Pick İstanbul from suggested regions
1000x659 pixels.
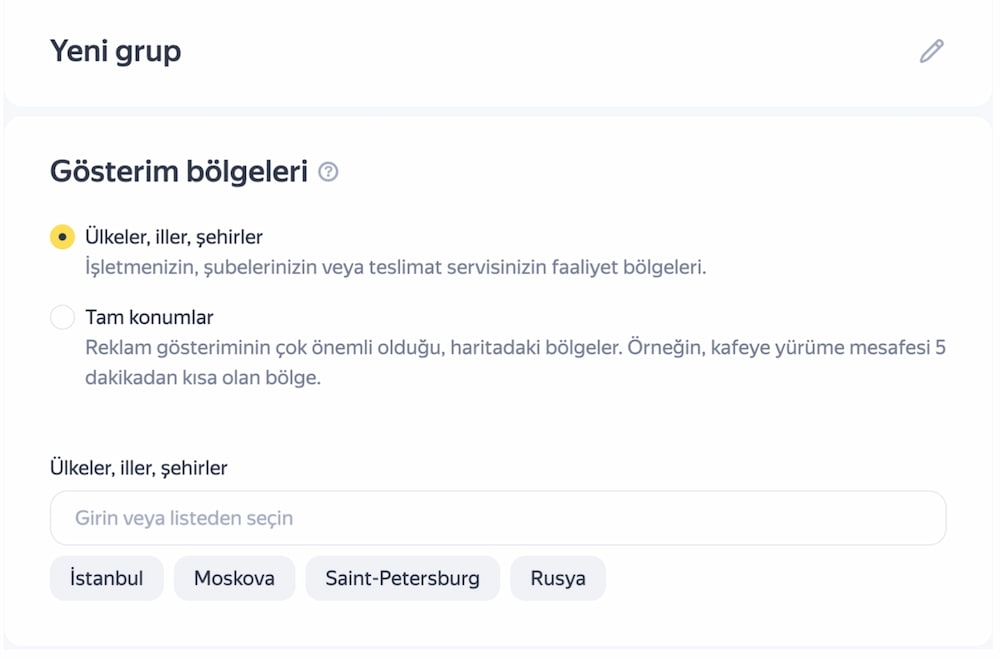[106, 577]
